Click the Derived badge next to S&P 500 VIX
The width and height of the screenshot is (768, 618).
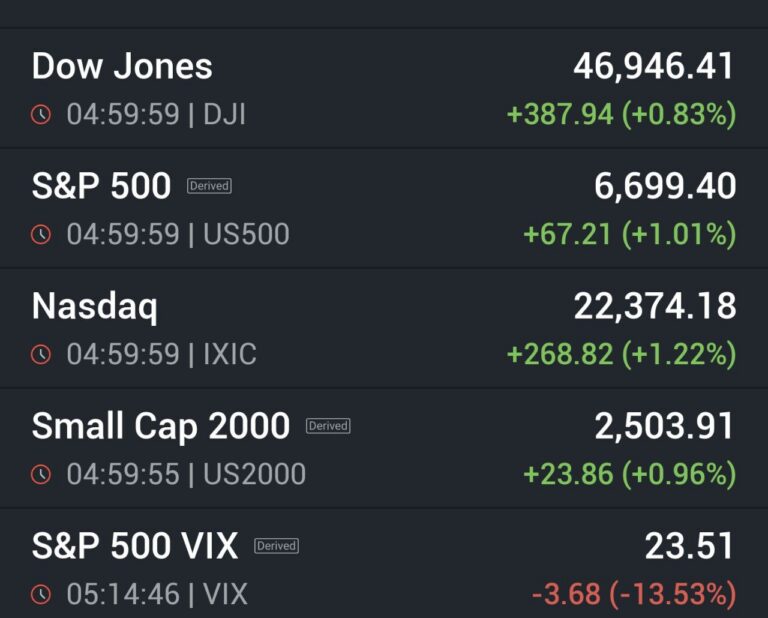pyautogui.click(x=276, y=546)
